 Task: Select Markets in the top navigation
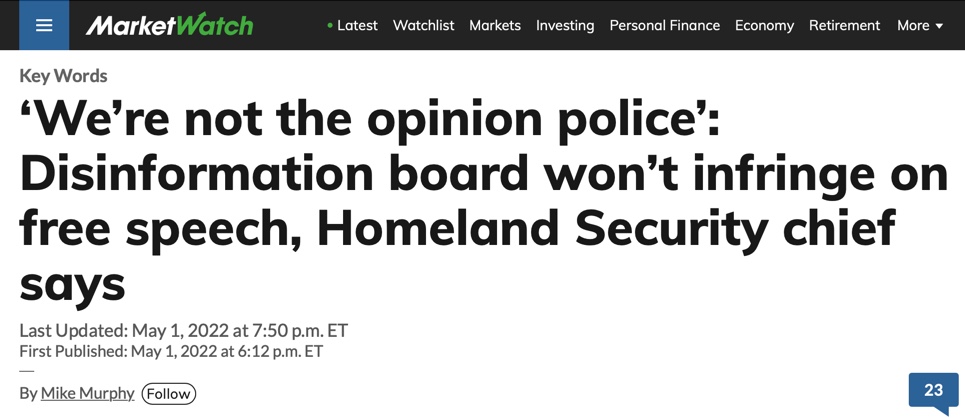[495, 25]
